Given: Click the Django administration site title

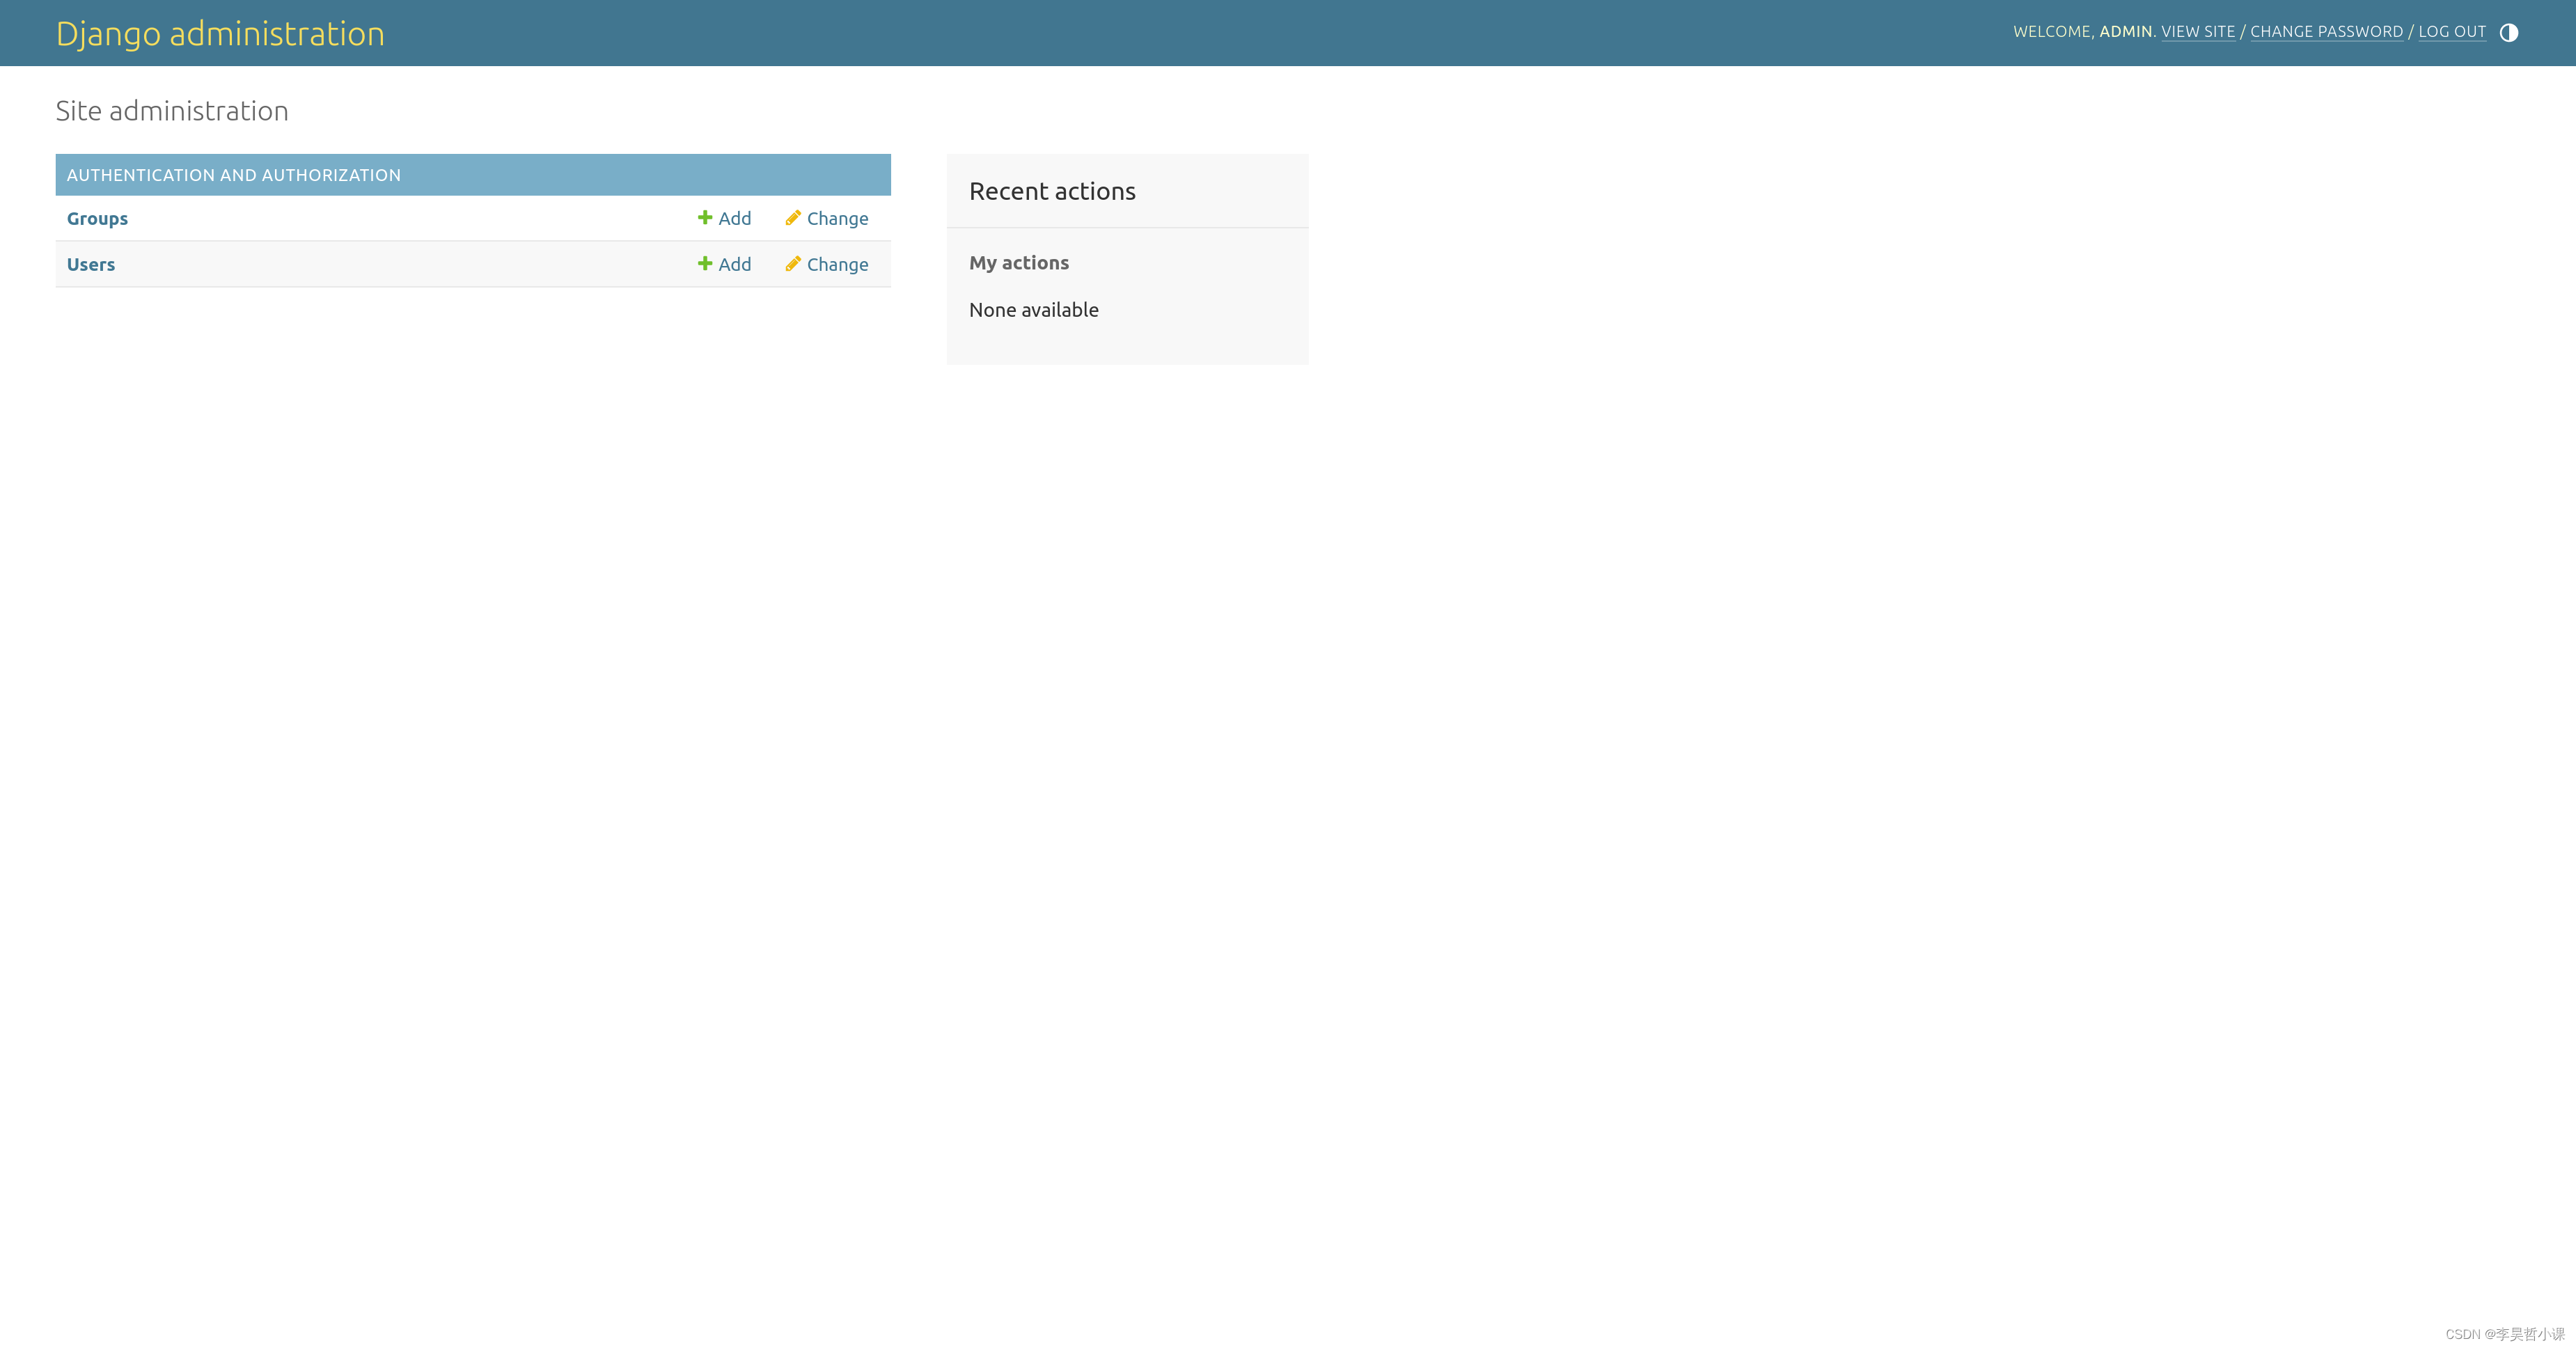Looking at the screenshot, I should click(x=220, y=34).
